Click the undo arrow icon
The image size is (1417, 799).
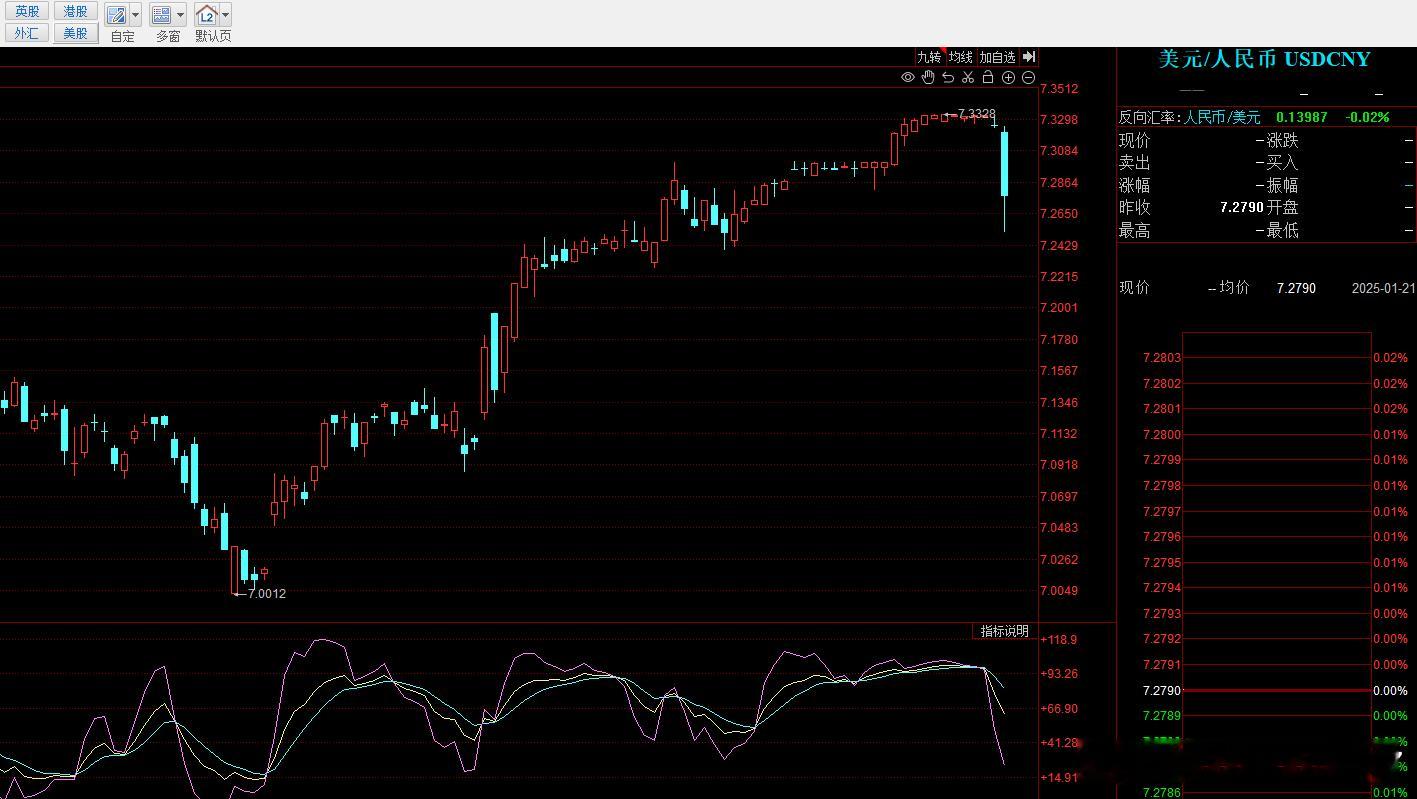tap(948, 77)
